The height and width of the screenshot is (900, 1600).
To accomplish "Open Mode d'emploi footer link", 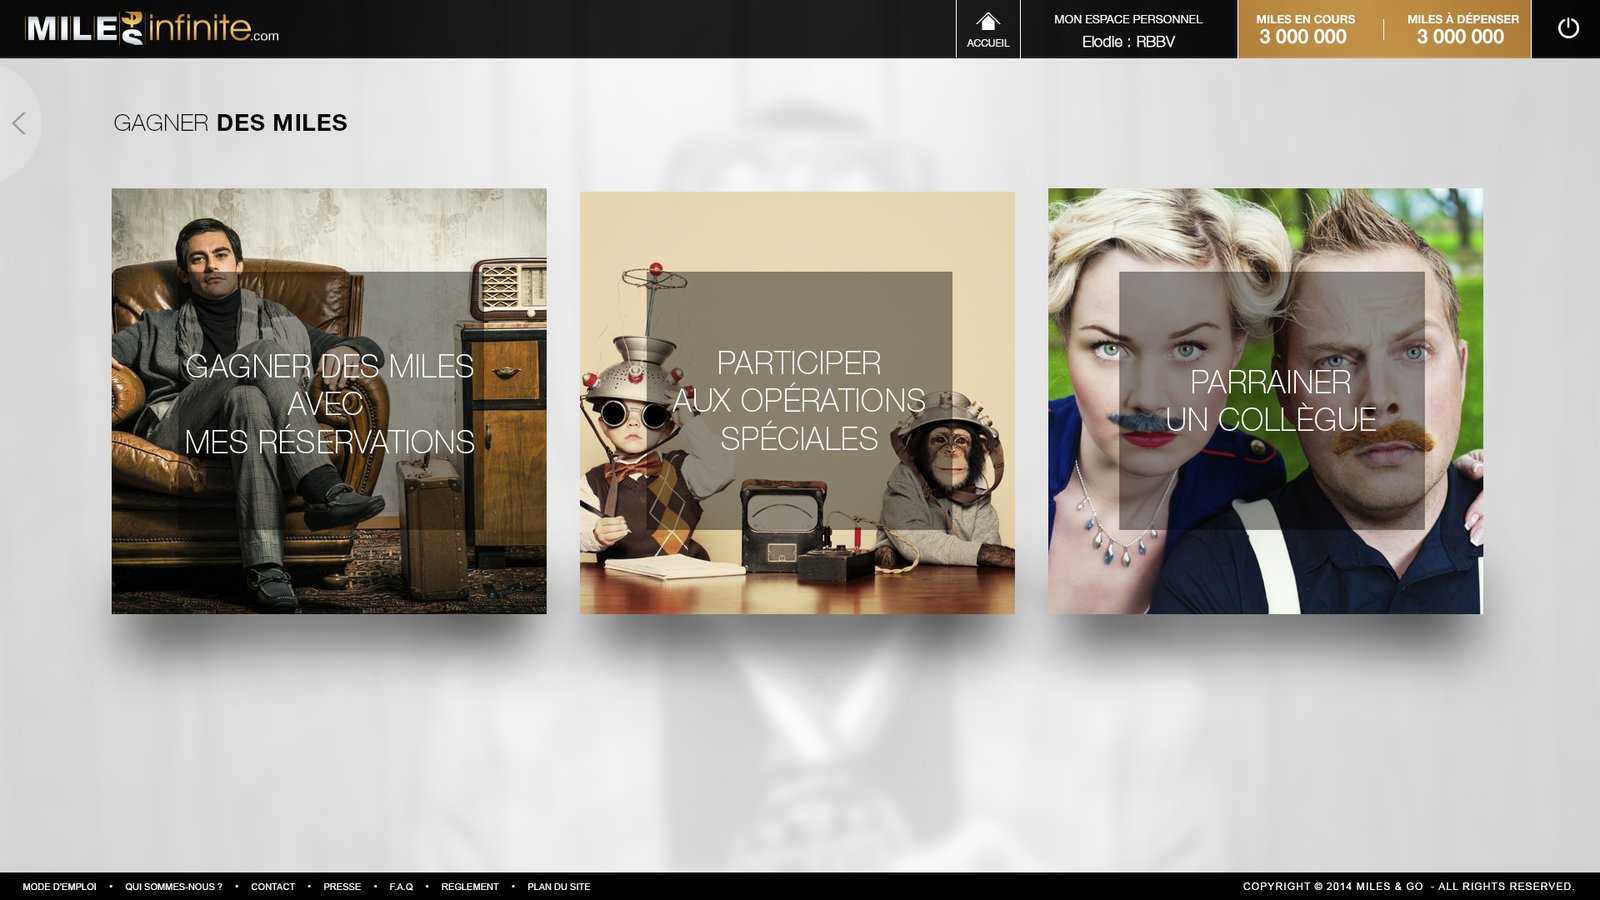I will pos(60,887).
